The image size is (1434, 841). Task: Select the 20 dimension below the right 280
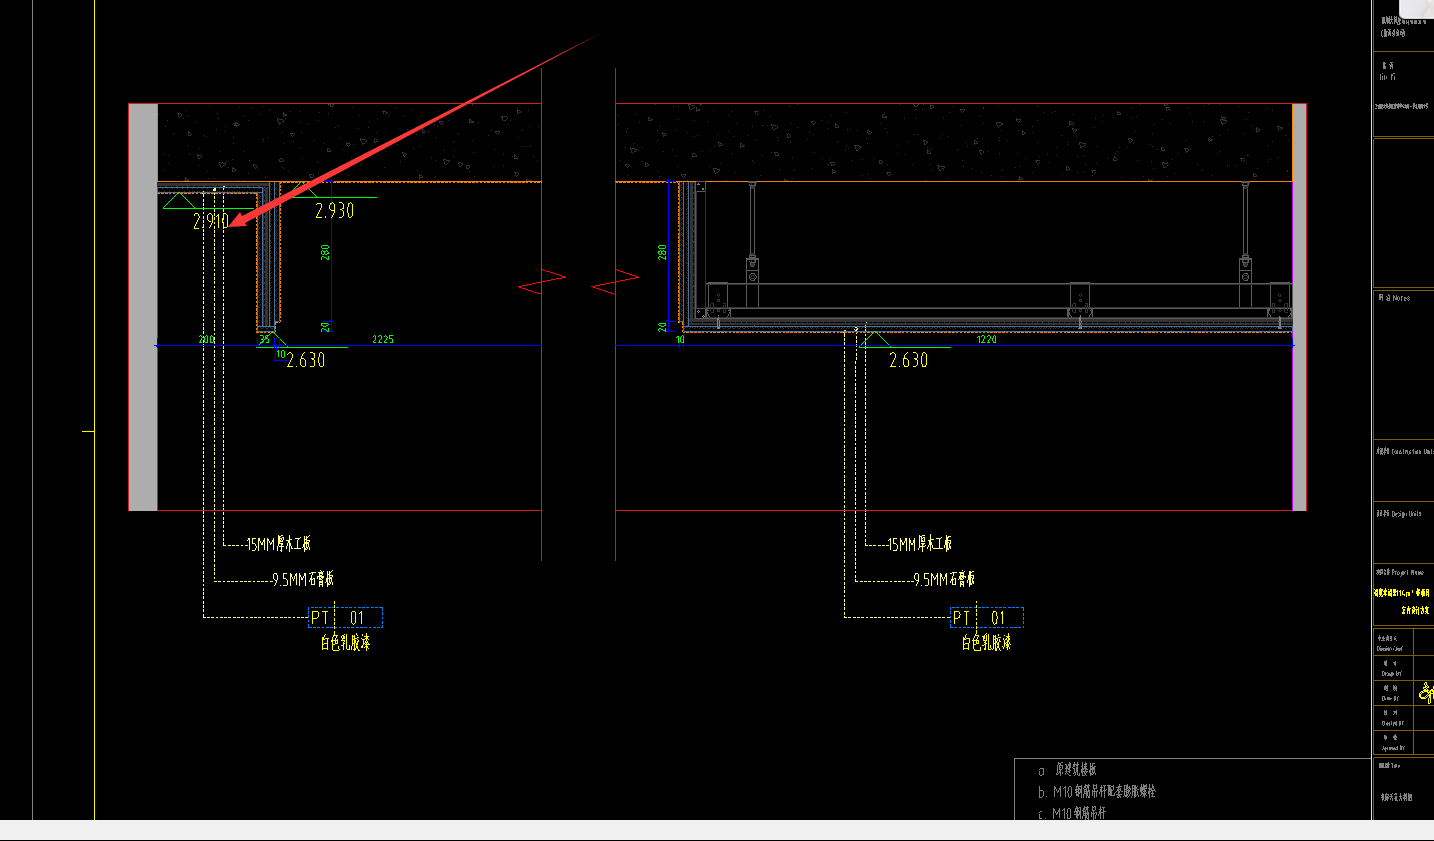tap(662, 327)
